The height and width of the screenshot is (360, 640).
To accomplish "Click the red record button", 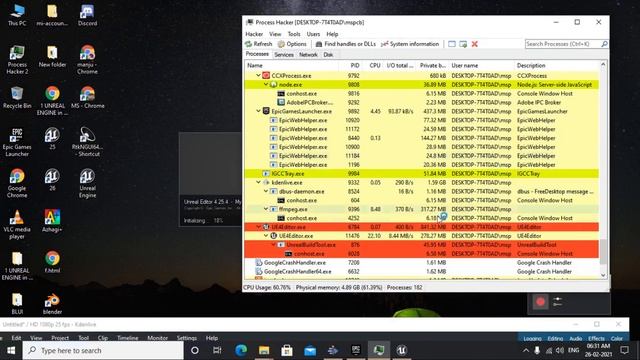I will [540, 302].
